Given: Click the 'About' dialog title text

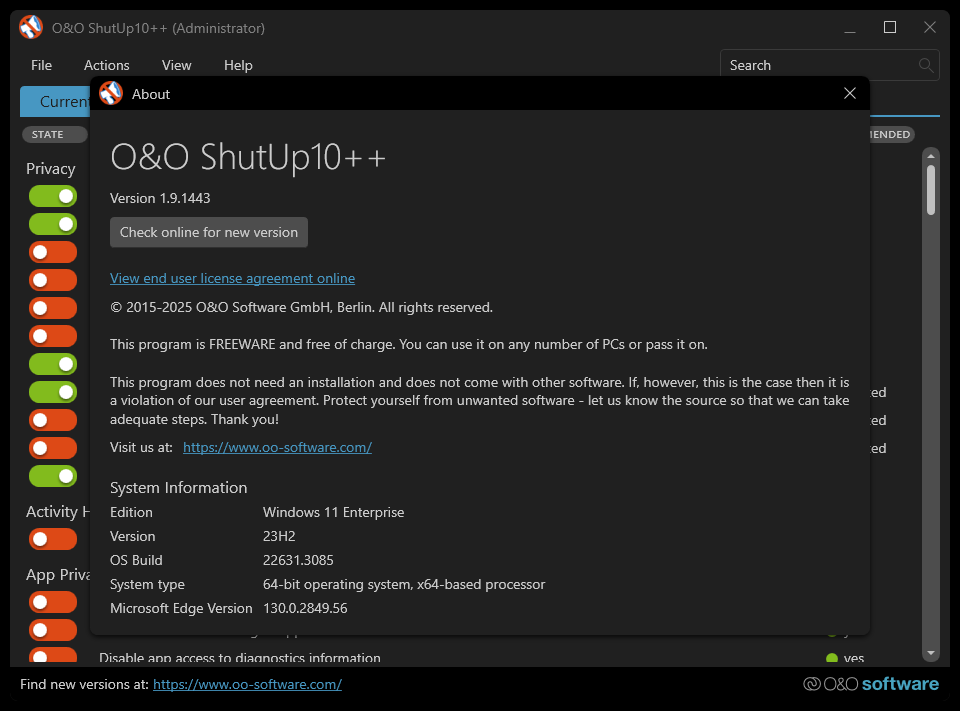Looking at the screenshot, I should tap(151, 94).
